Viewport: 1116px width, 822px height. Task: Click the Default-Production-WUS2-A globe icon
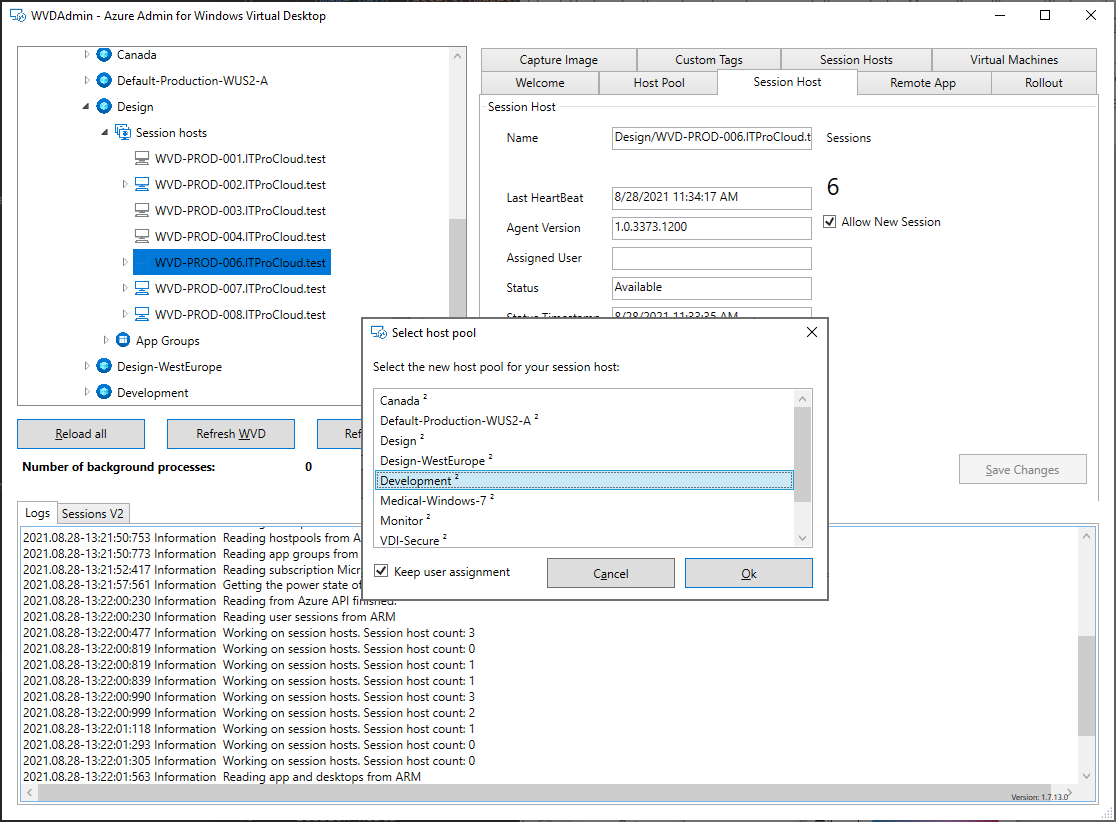coord(104,80)
